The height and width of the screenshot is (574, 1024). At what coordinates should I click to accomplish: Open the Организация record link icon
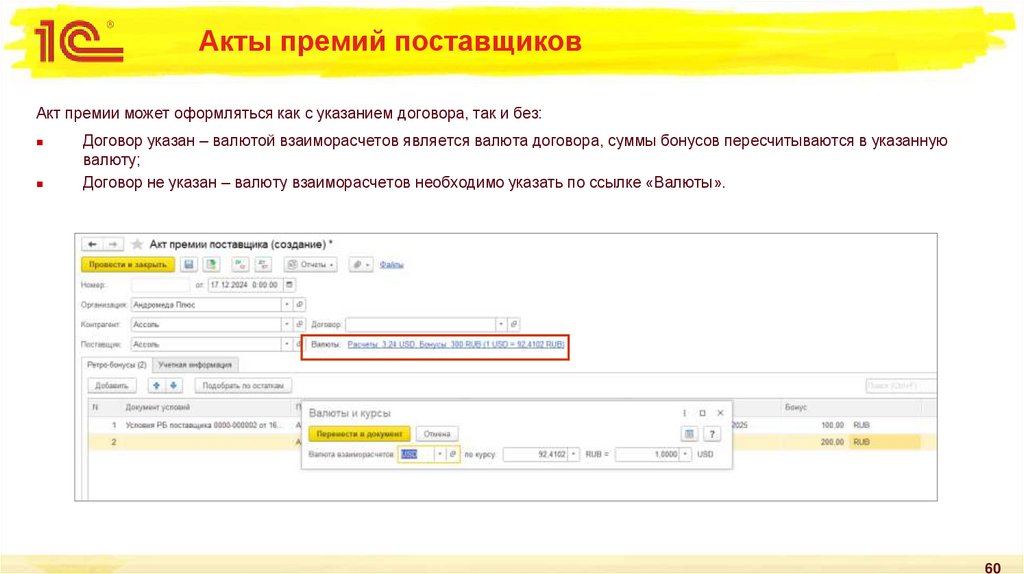click(x=300, y=304)
